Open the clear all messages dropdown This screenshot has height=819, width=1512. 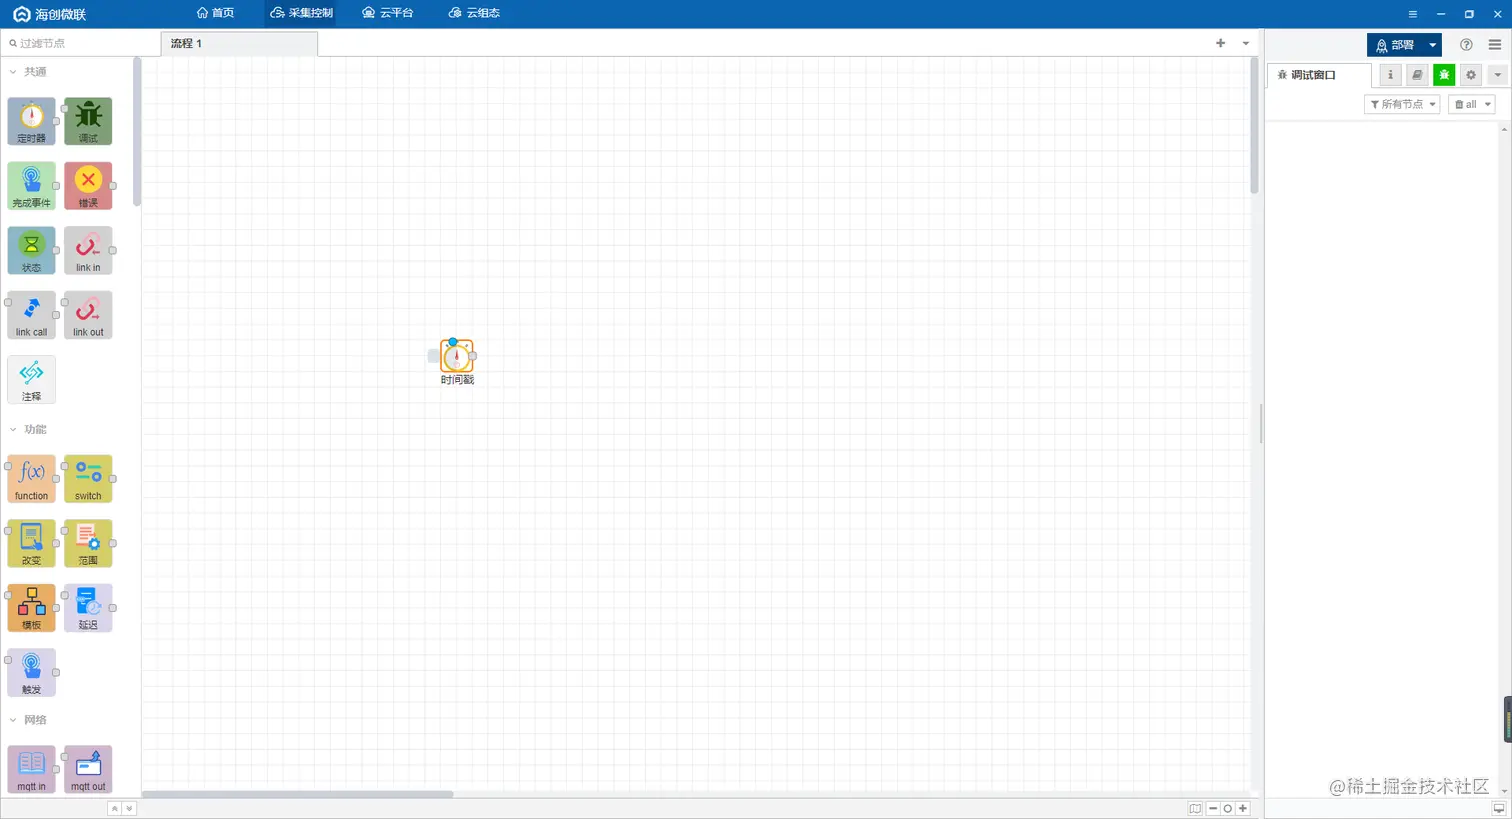point(1472,104)
